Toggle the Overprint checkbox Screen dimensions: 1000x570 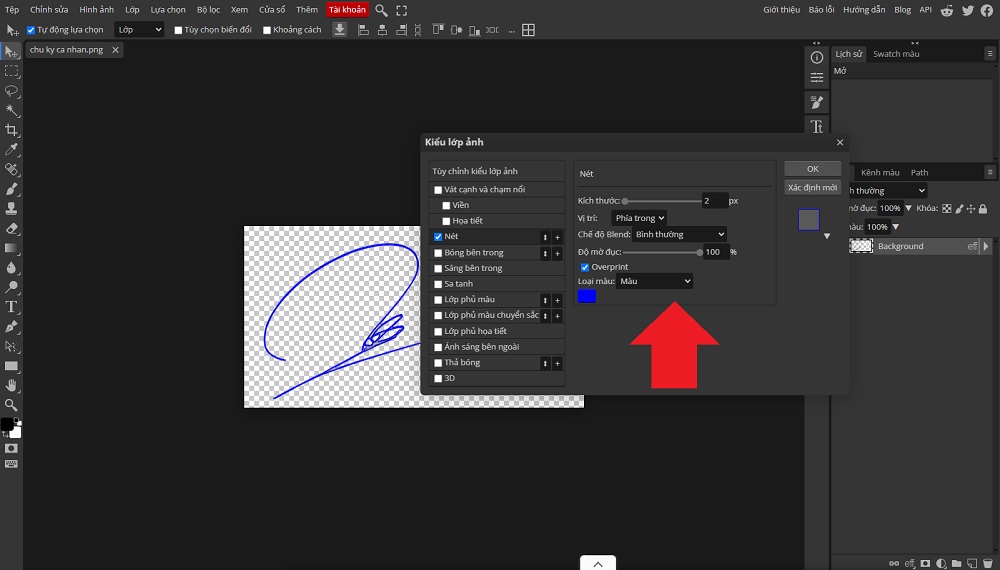click(585, 267)
